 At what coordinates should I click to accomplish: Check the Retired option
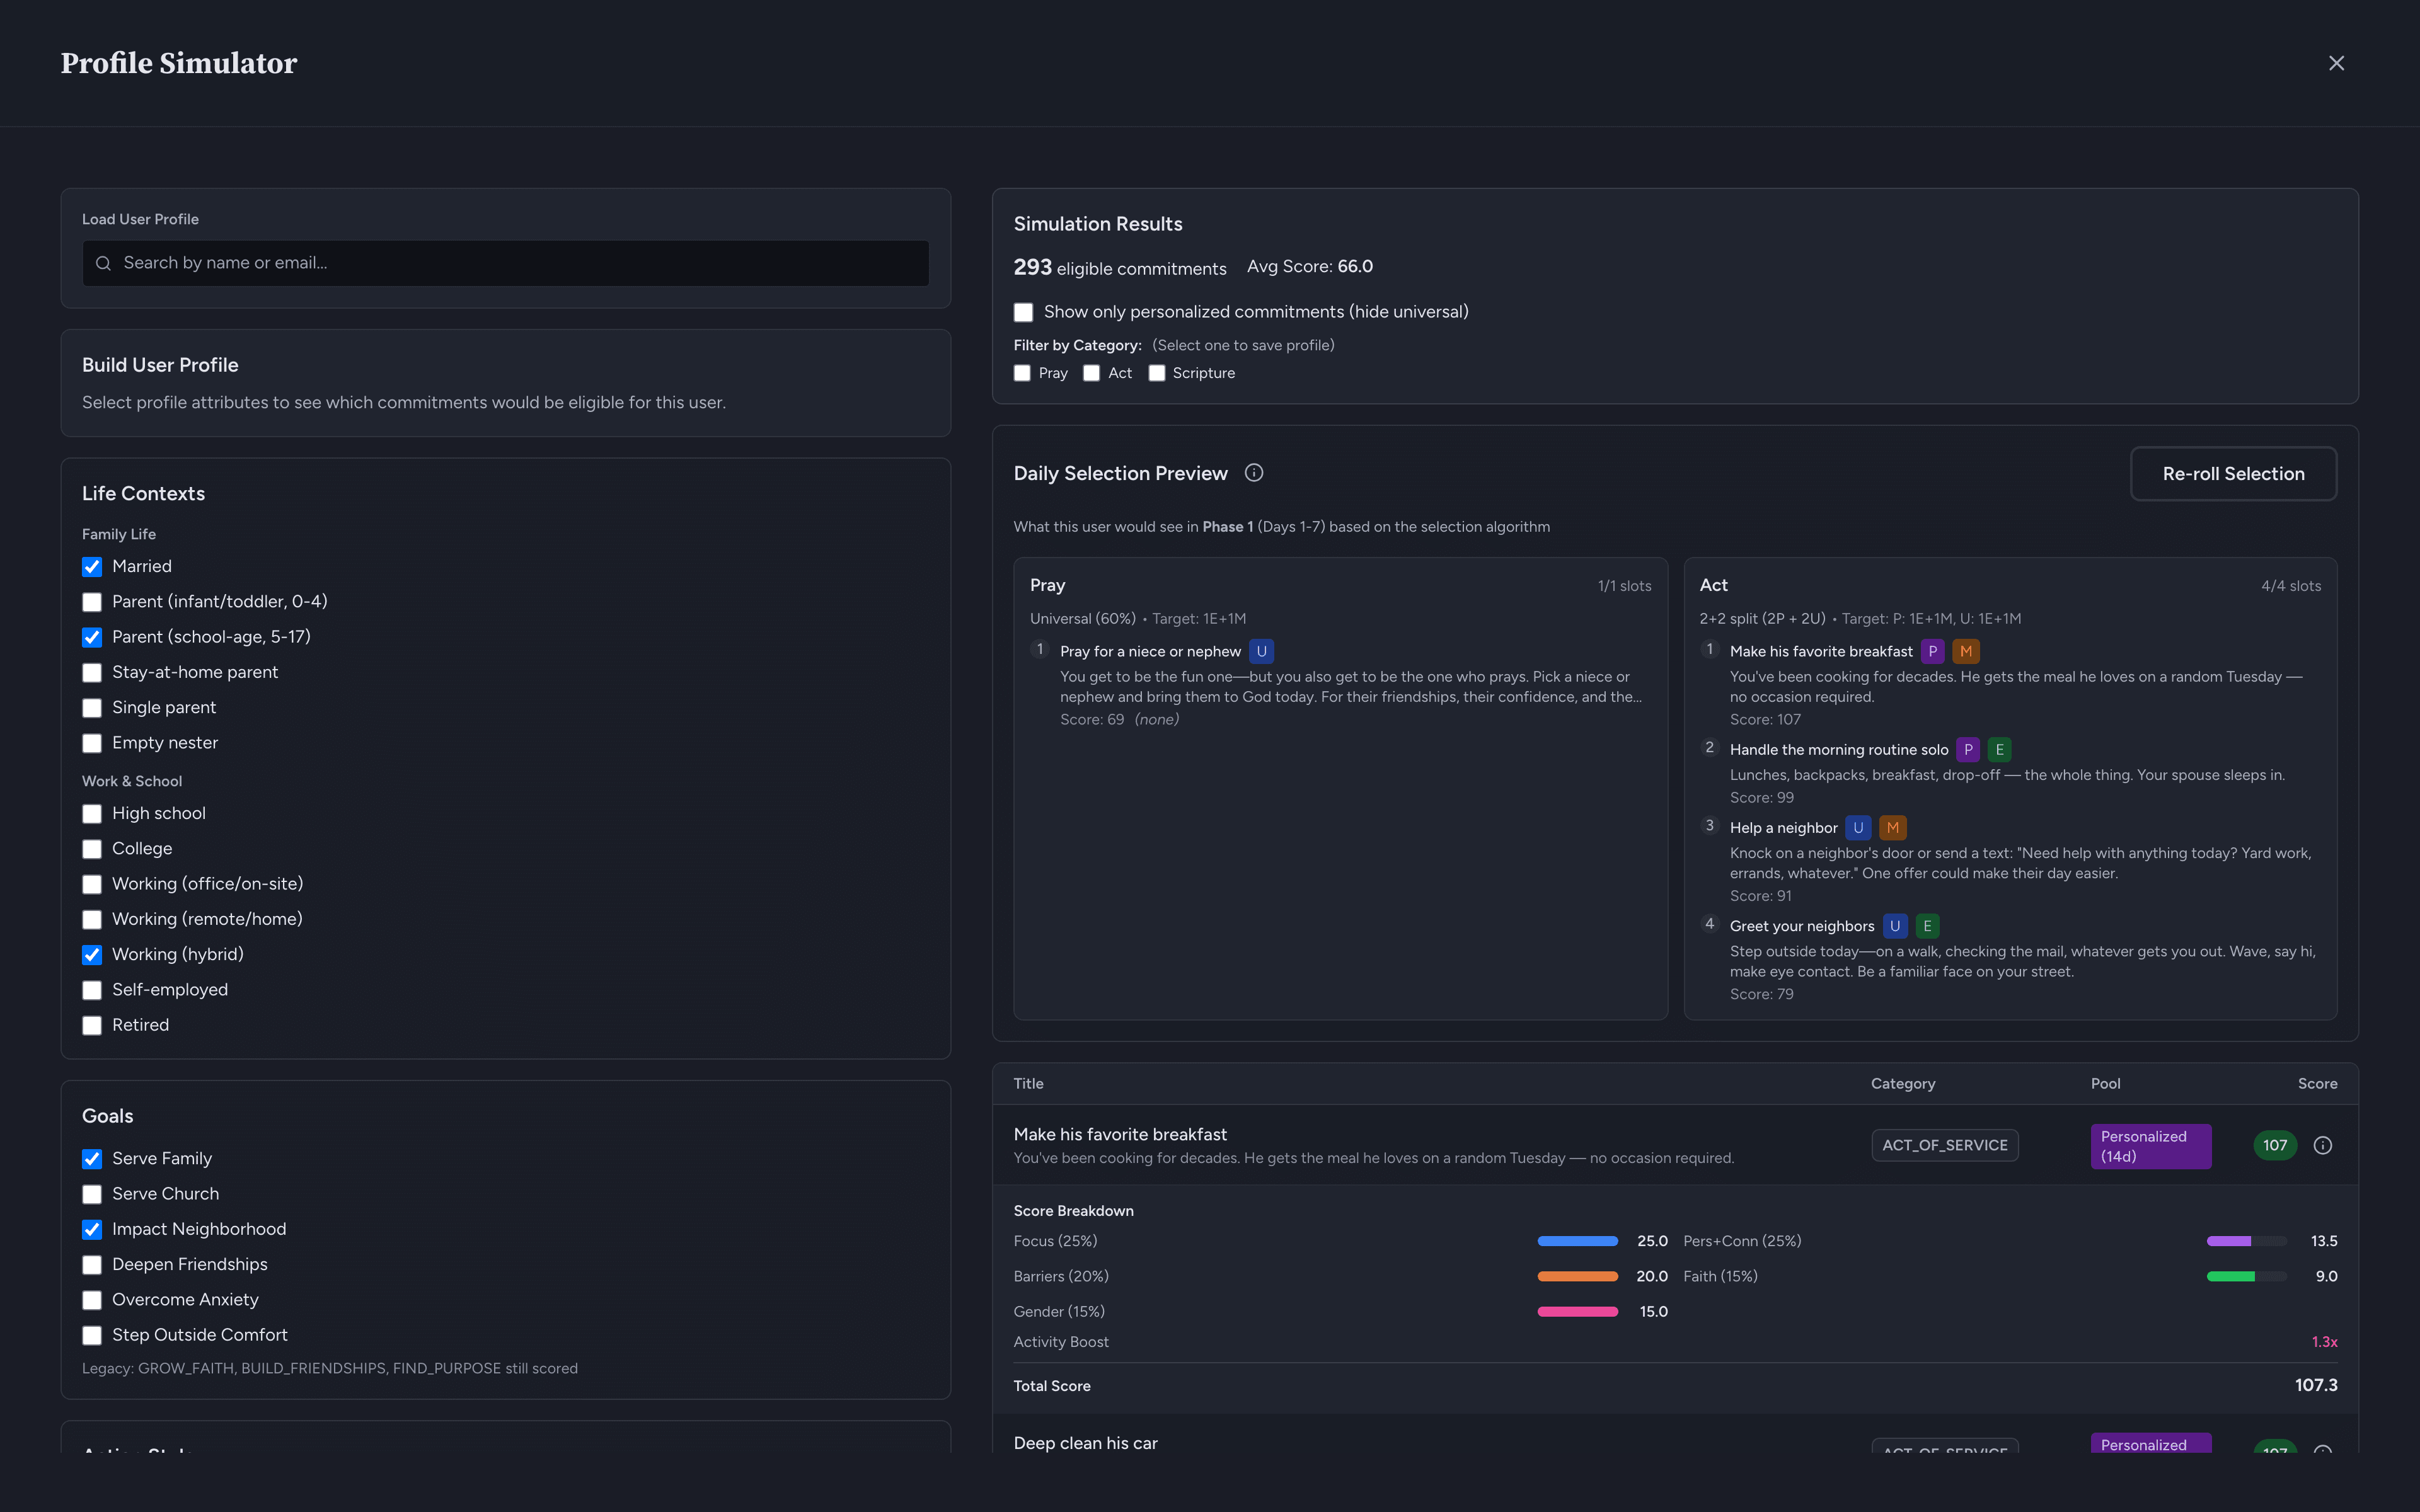click(x=92, y=1025)
